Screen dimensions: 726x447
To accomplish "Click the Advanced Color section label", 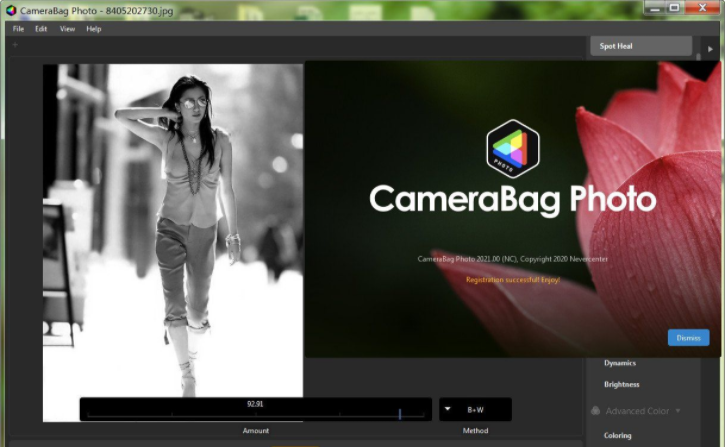I will 637,411.
